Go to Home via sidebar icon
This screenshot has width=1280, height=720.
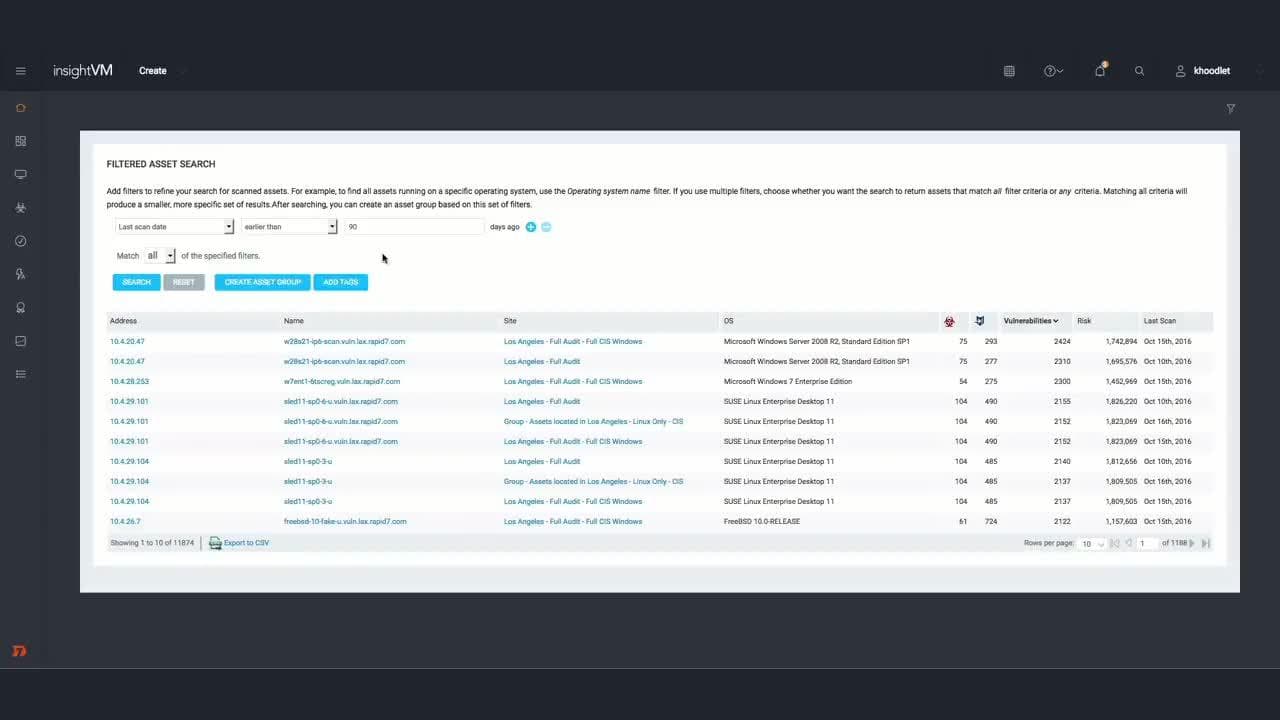pyautogui.click(x=20, y=108)
